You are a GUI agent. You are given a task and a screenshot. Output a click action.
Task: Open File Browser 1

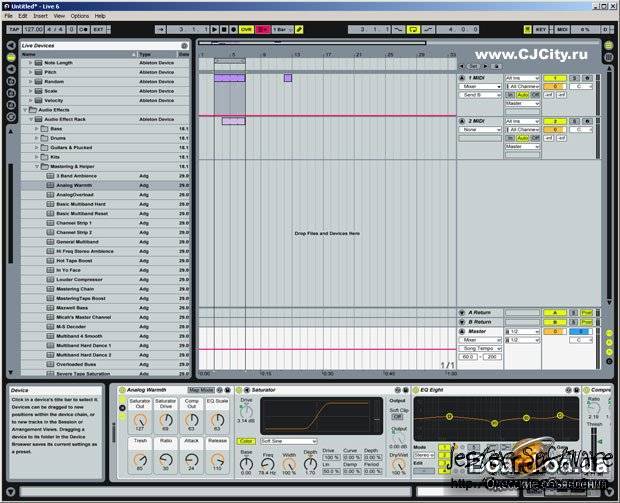click(x=11, y=81)
